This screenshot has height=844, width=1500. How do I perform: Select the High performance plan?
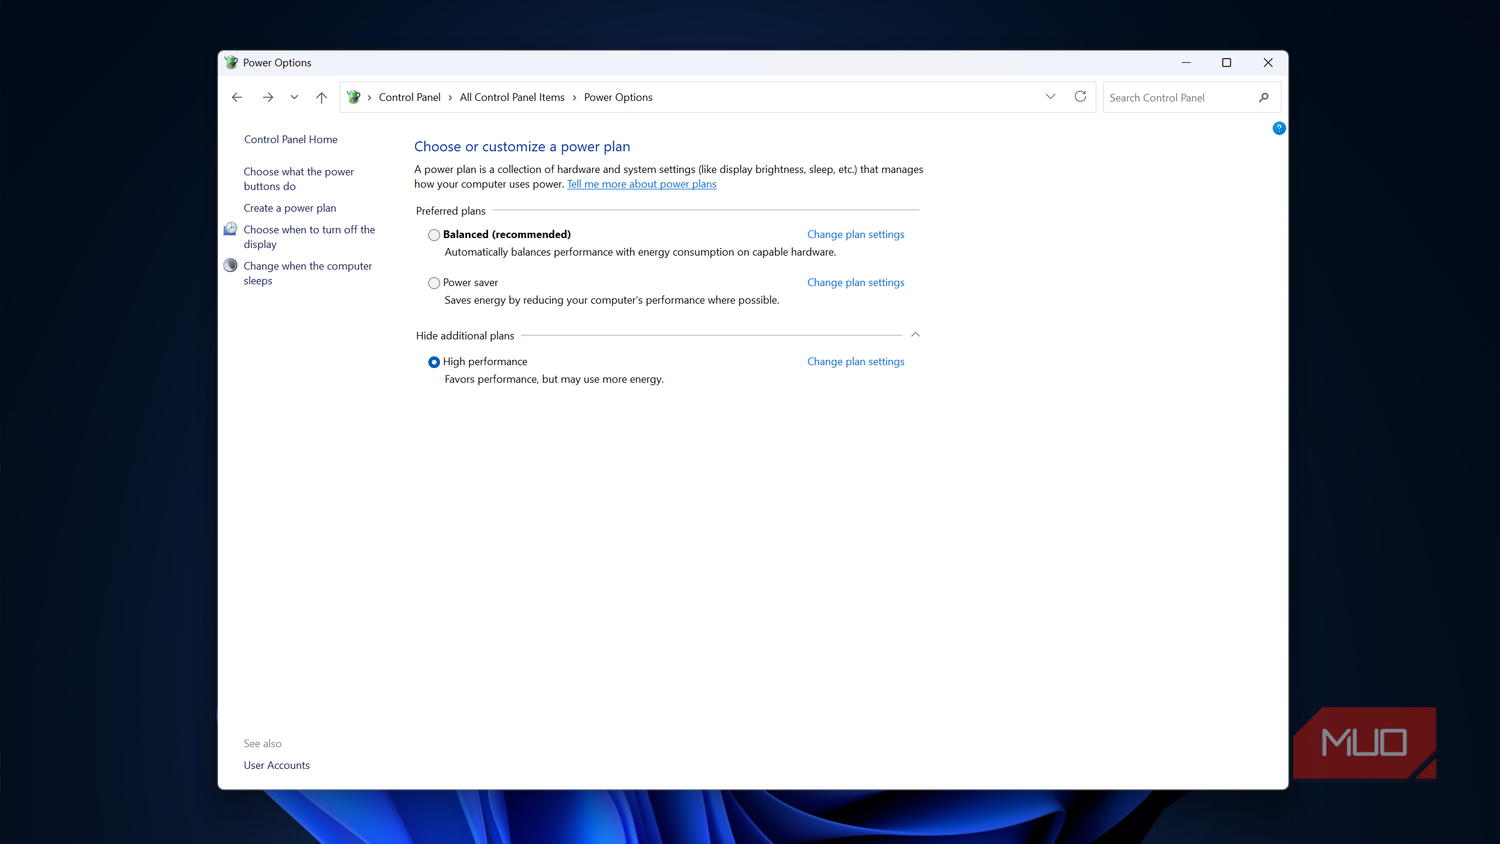pyautogui.click(x=434, y=362)
